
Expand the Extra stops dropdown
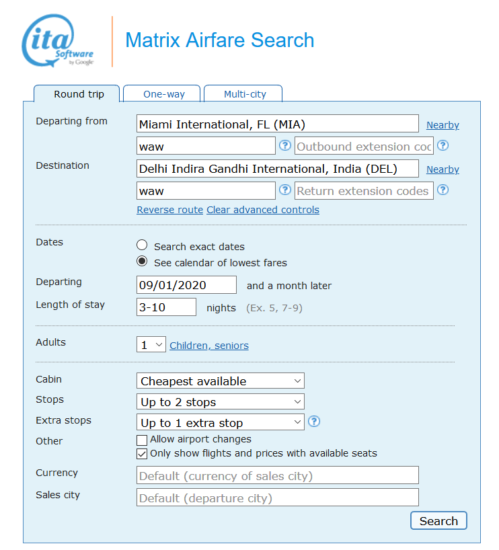[220, 423]
